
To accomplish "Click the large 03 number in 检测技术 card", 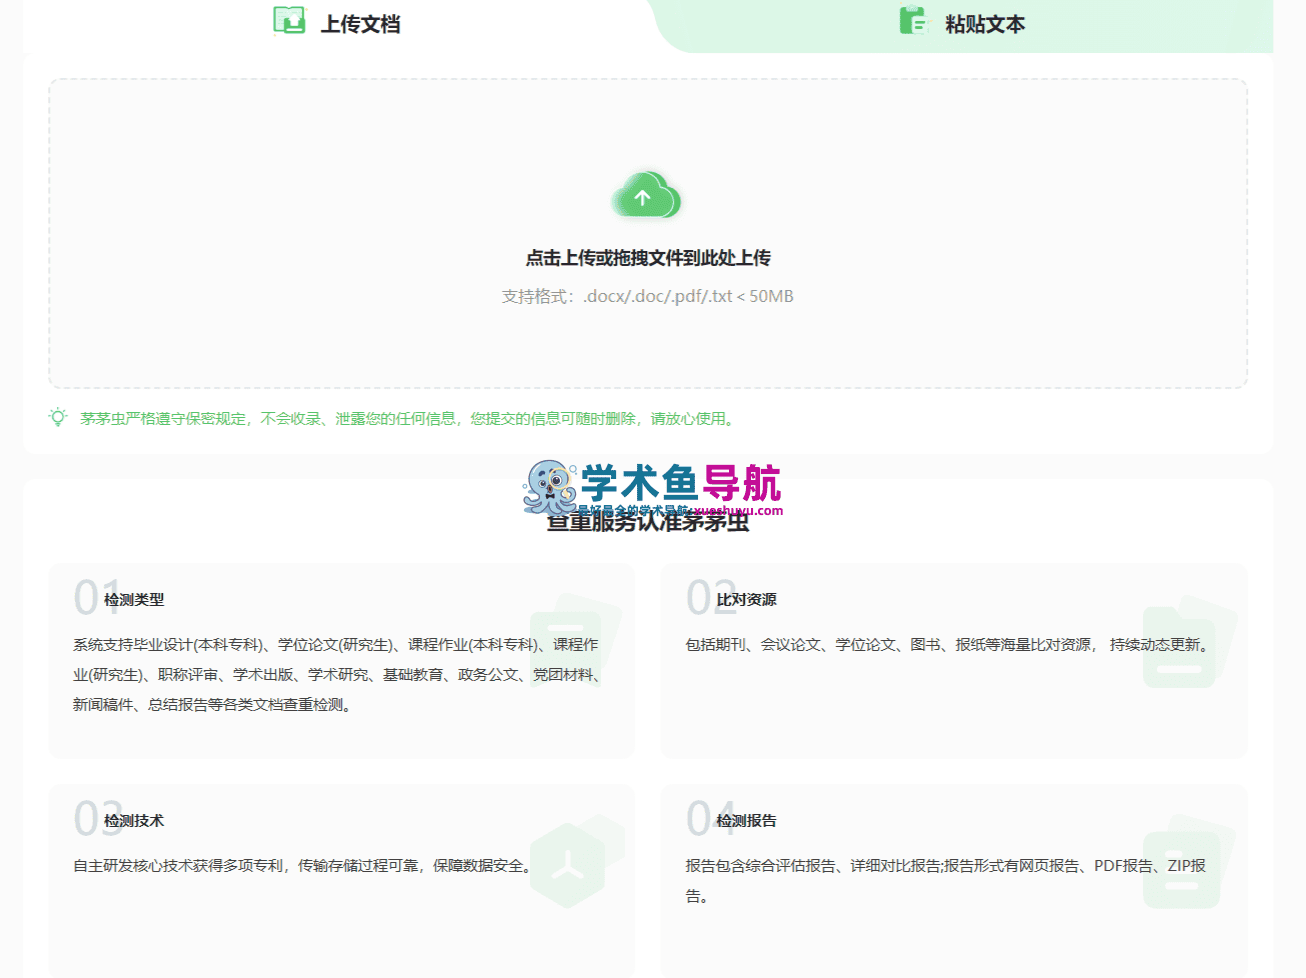I will [x=98, y=818].
